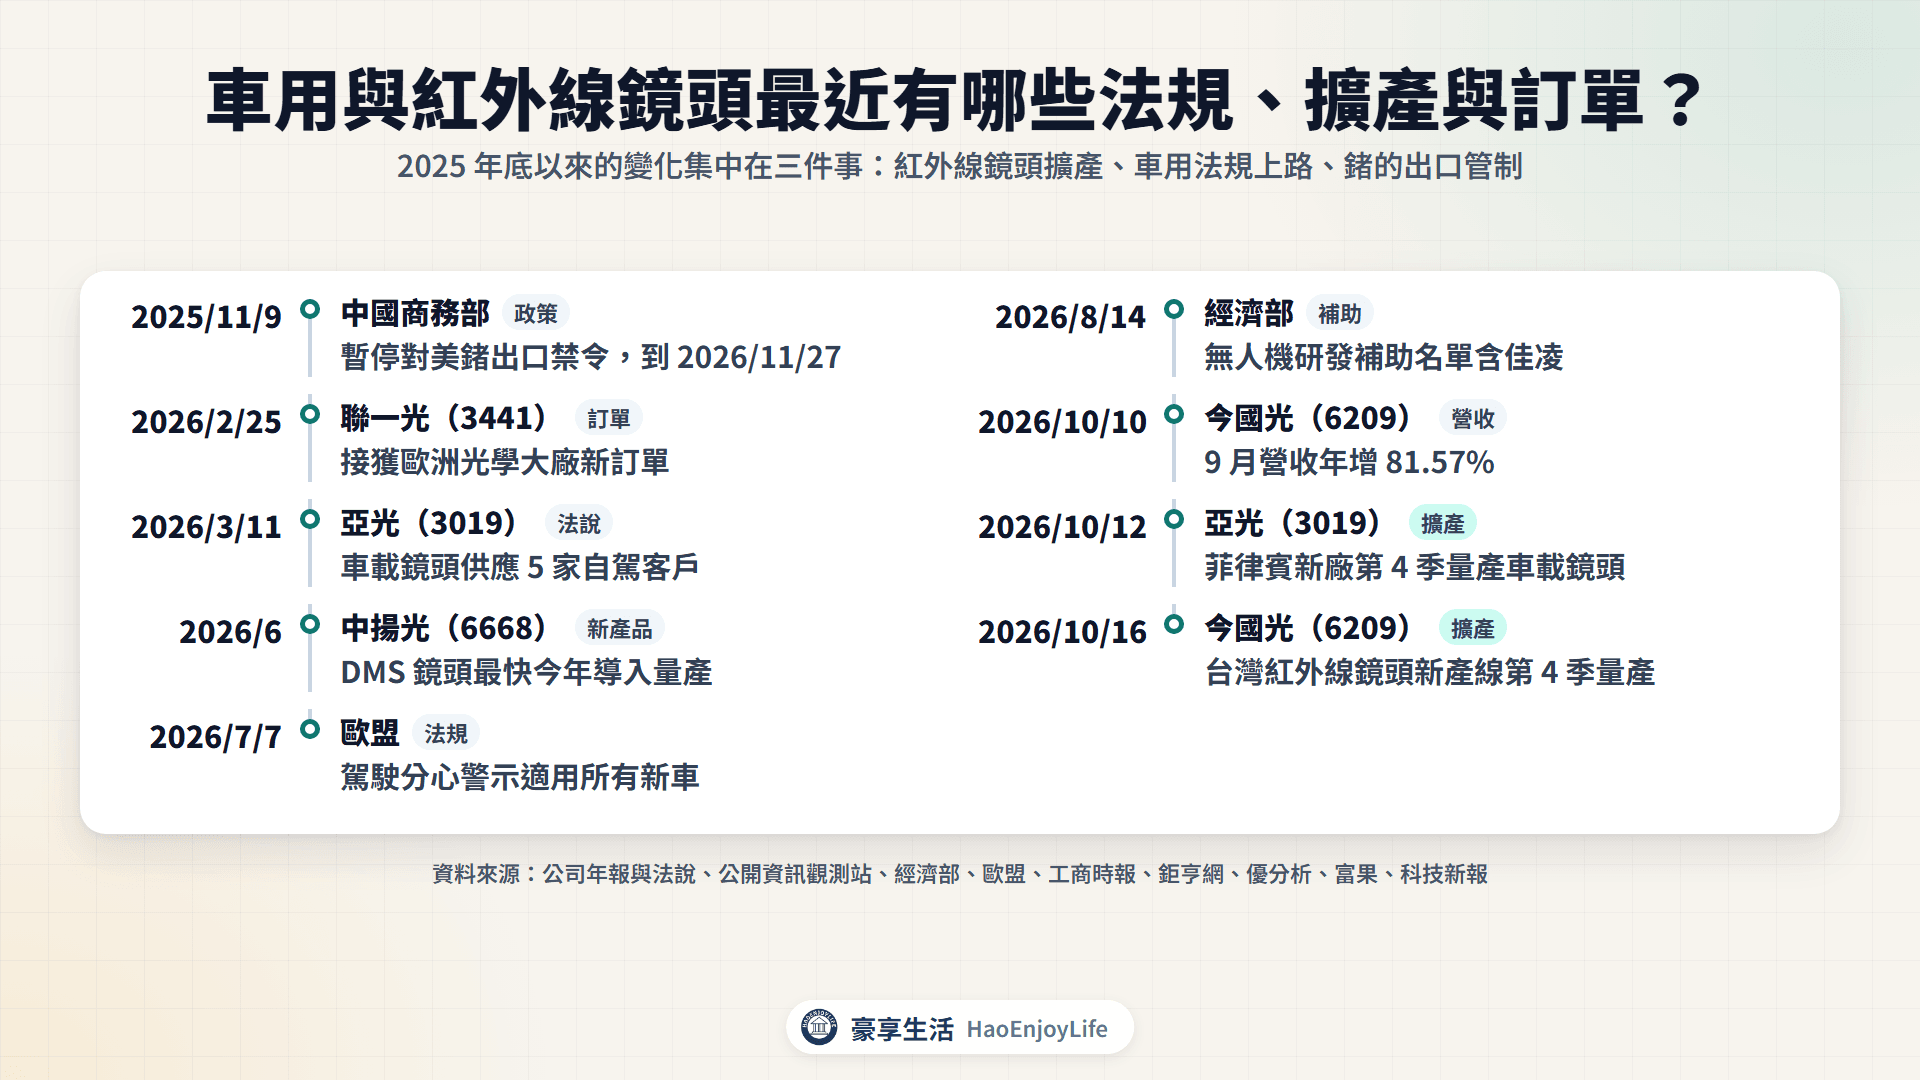Click the HaoEnjoyLife English brand text
This screenshot has width=1920, height=1080.
click(x=1037, y=1029)
